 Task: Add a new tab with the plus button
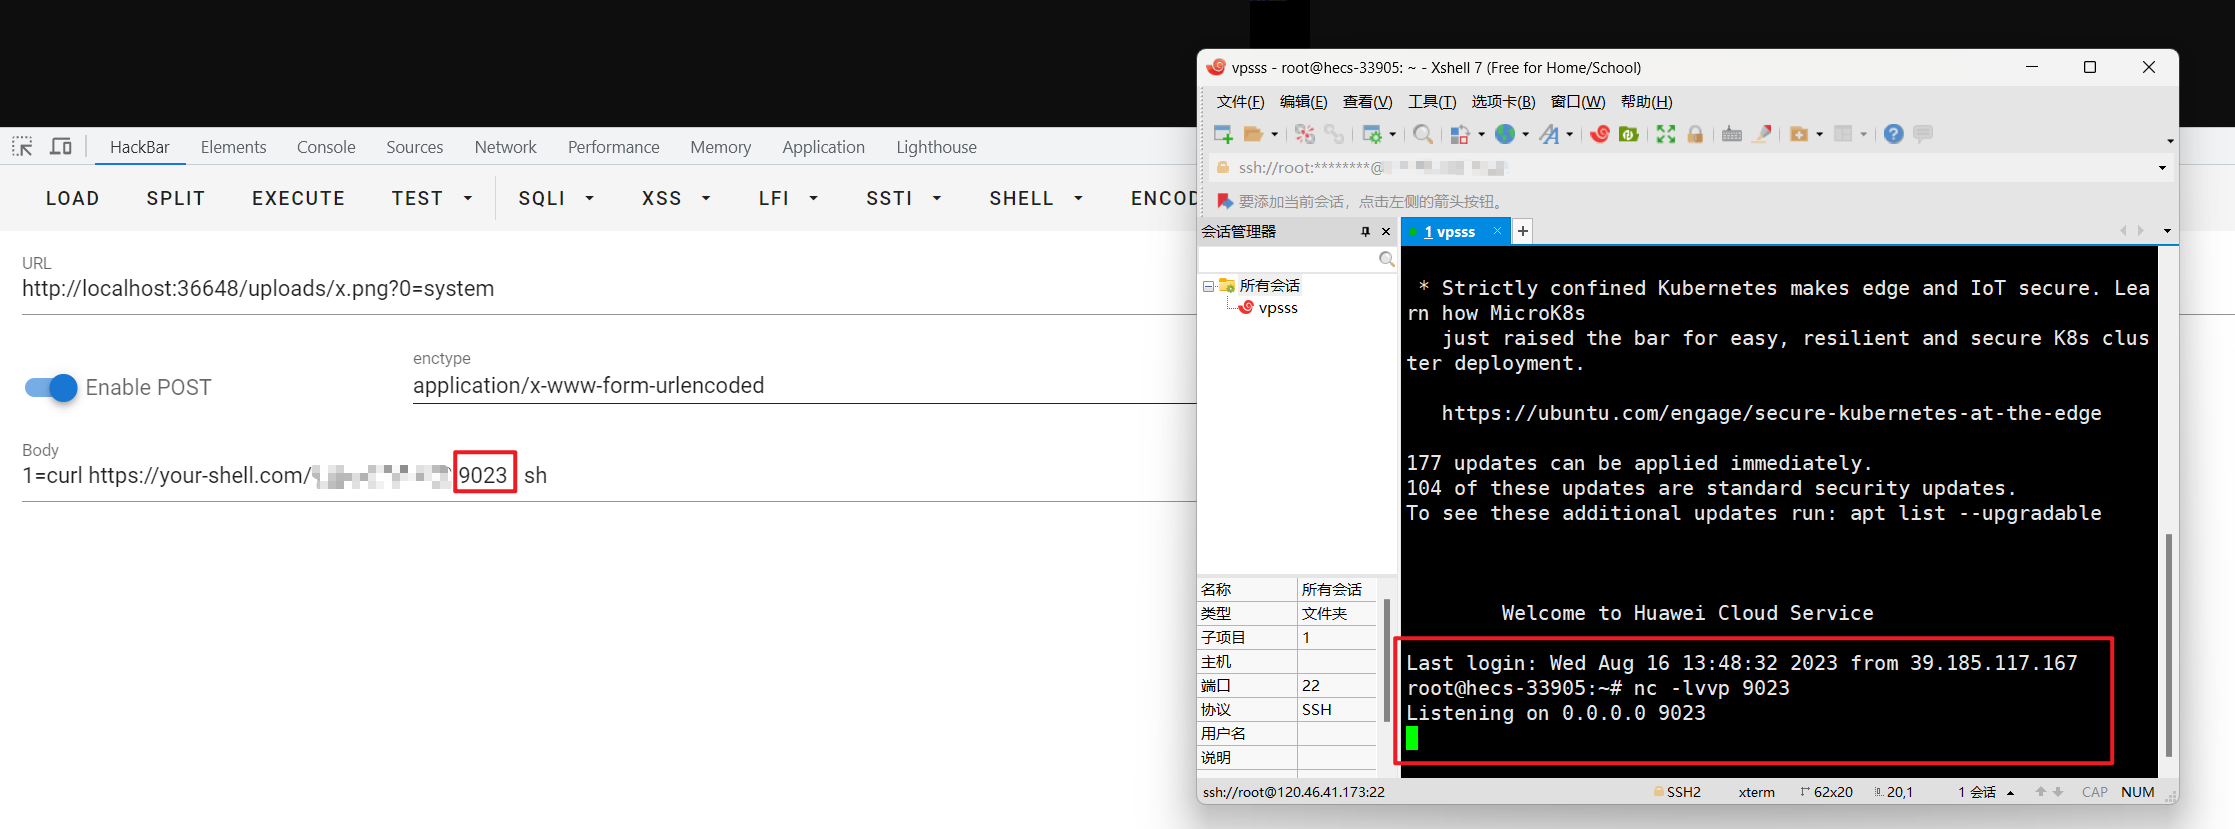[x=1522, y=232]
